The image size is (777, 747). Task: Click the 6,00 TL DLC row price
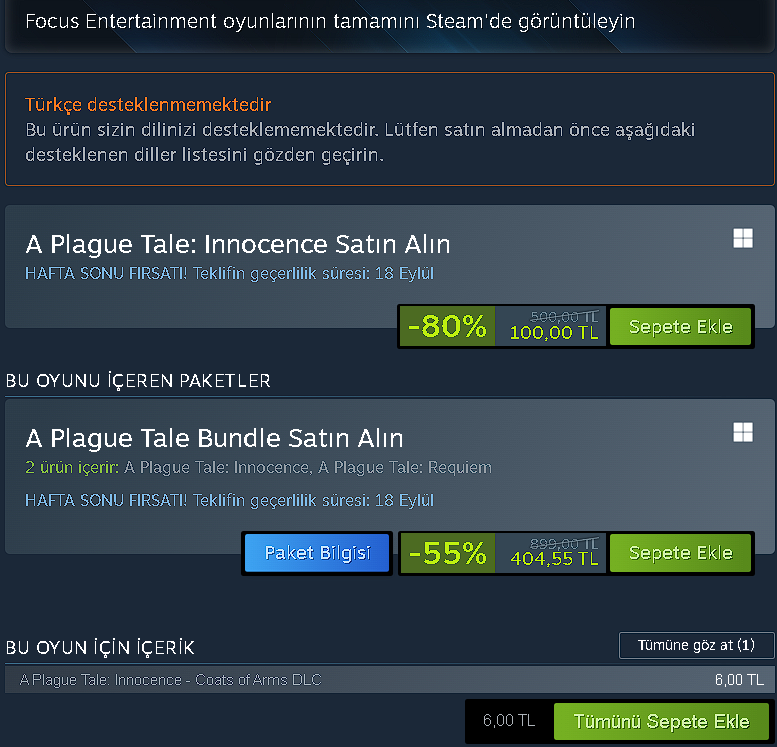point(738,680)
